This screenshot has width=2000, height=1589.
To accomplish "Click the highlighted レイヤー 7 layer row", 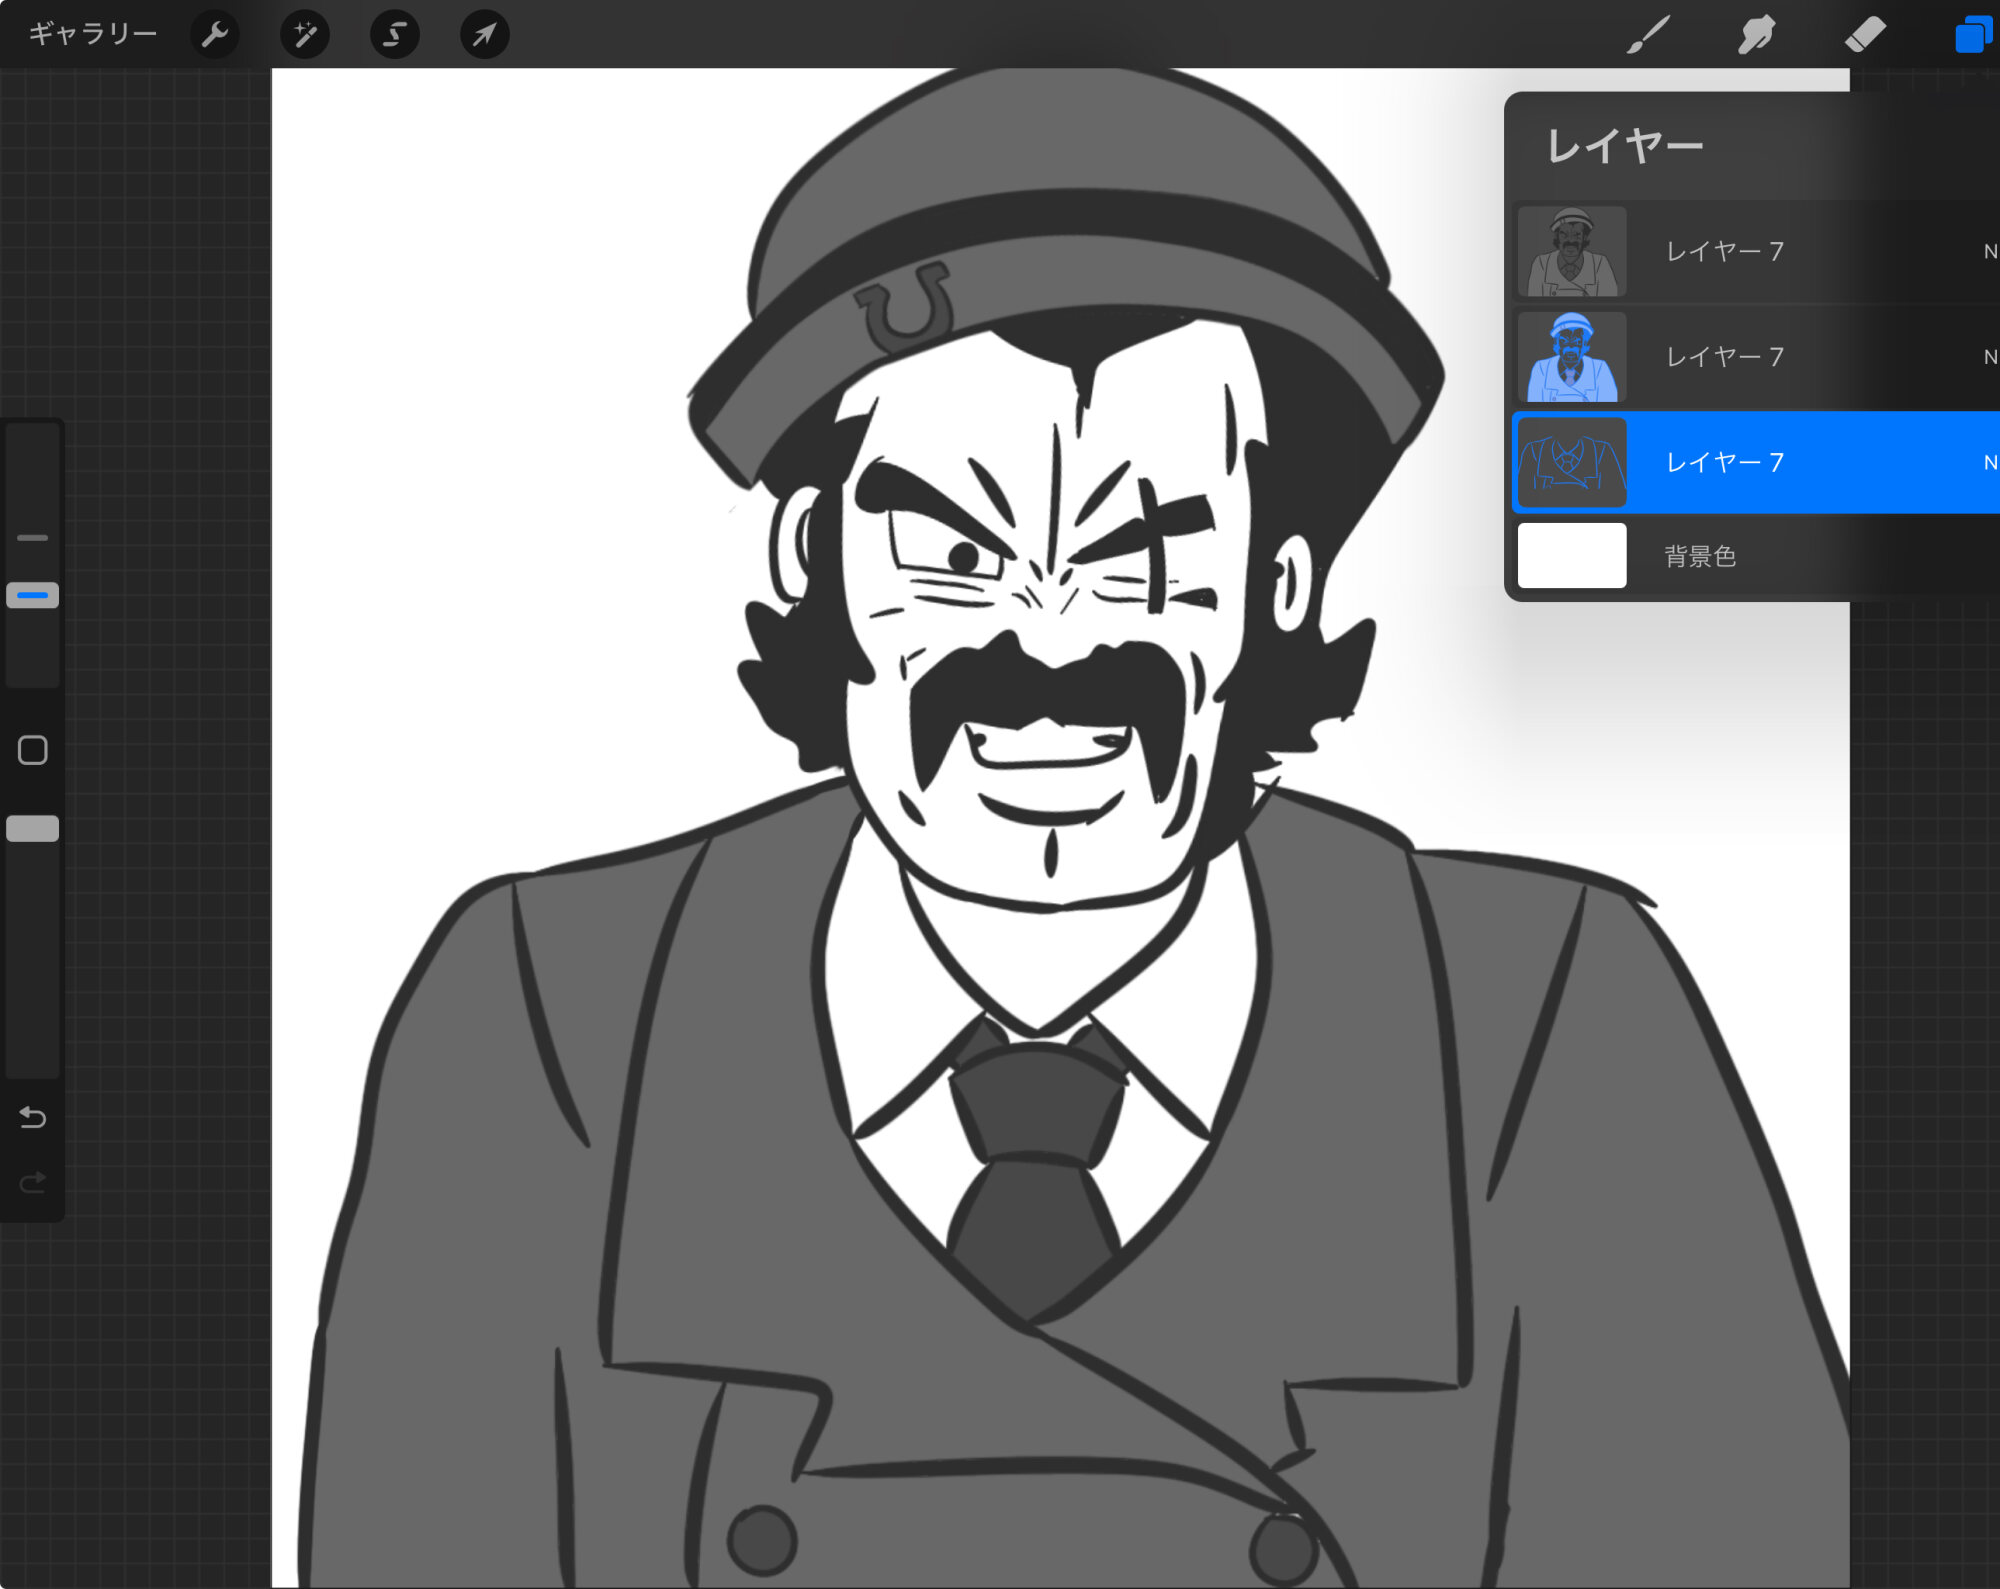I will coord(1724,462).
